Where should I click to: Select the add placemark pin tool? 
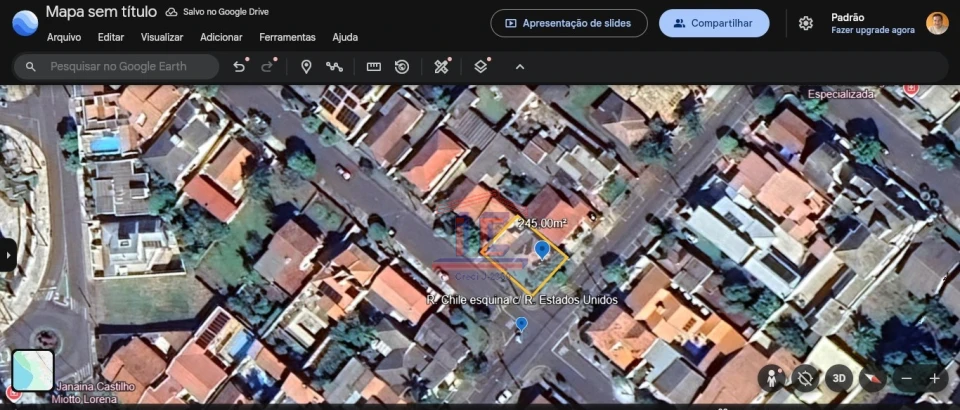point(306,67)
